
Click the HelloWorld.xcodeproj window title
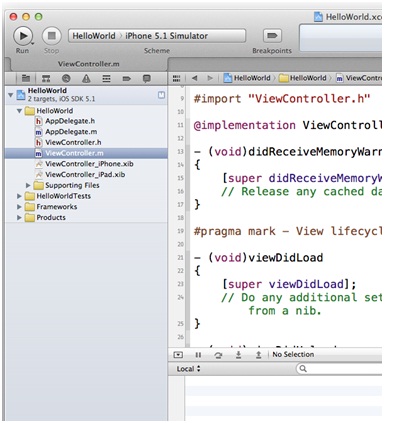coord(348,17)
